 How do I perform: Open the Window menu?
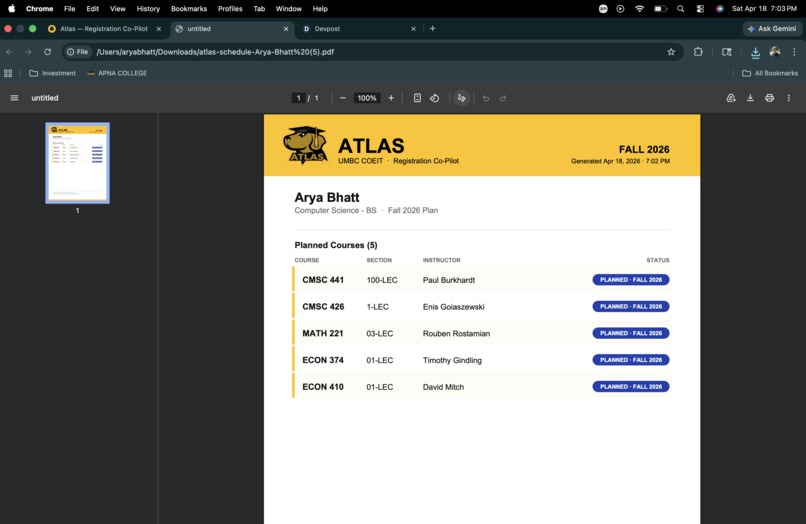[288, 9]
